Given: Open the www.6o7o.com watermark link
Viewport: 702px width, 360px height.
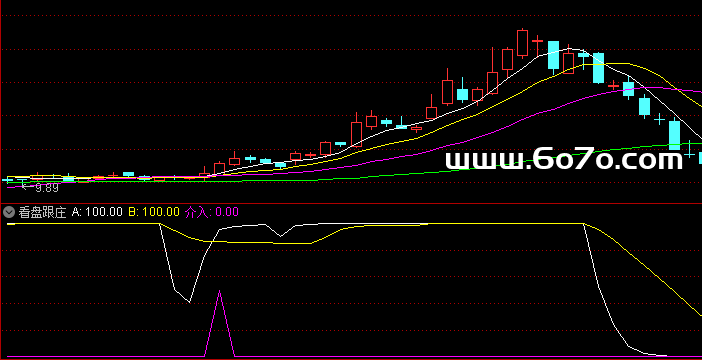Looking at the screenshot, I should pos(564,160).
